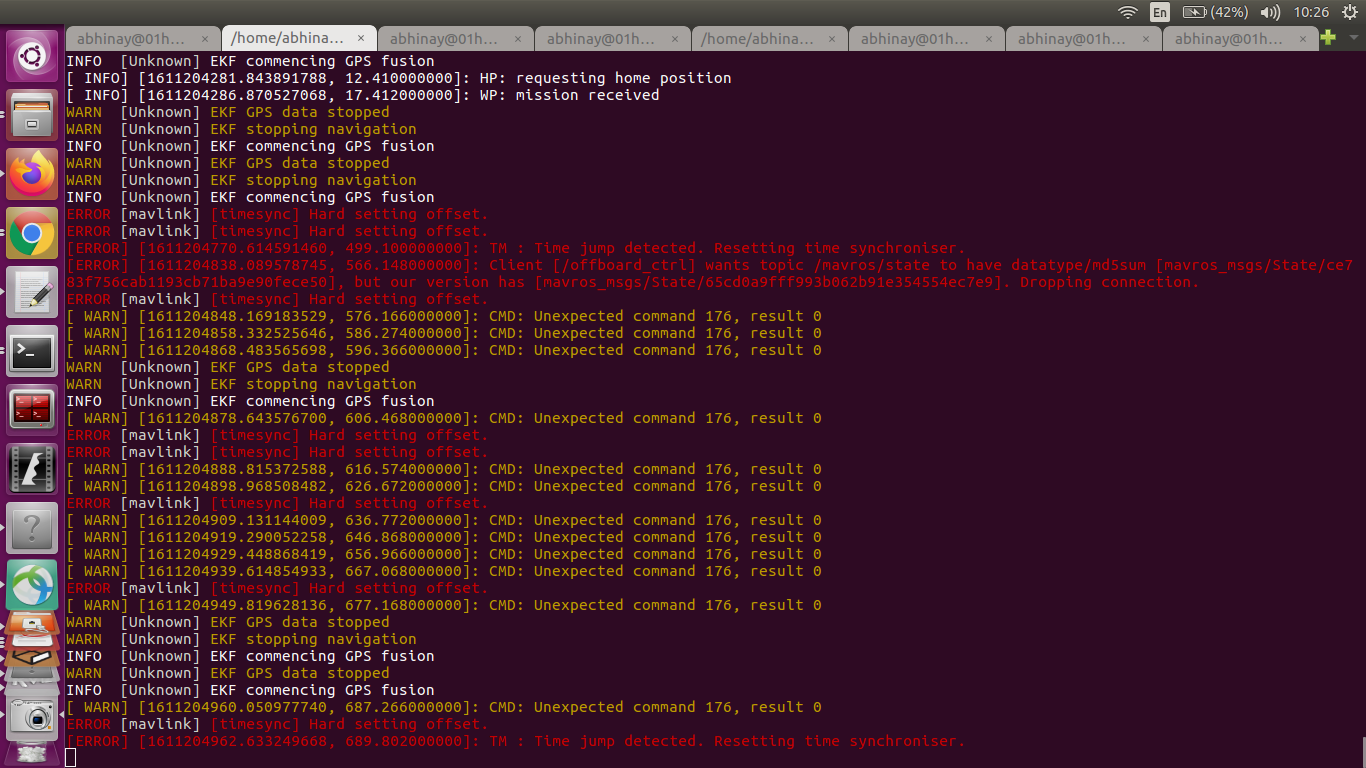Click the black Terminal launcher icon

pos(32,351)
